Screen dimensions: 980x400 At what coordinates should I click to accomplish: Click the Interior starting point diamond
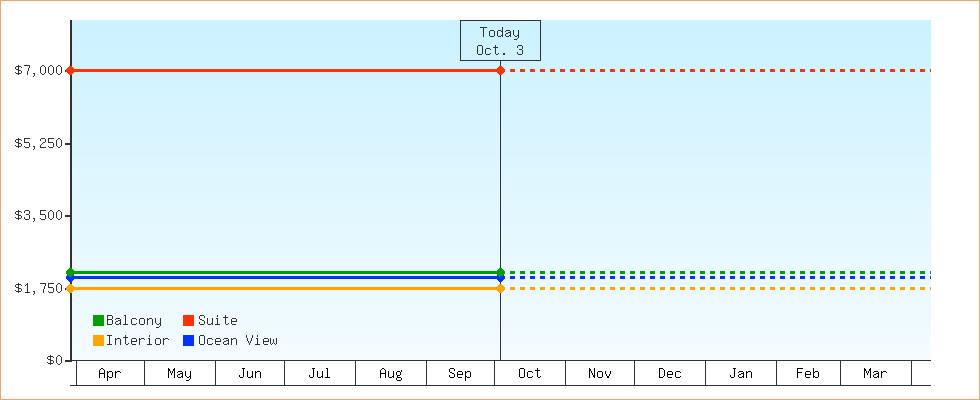[x=70, y=288]
